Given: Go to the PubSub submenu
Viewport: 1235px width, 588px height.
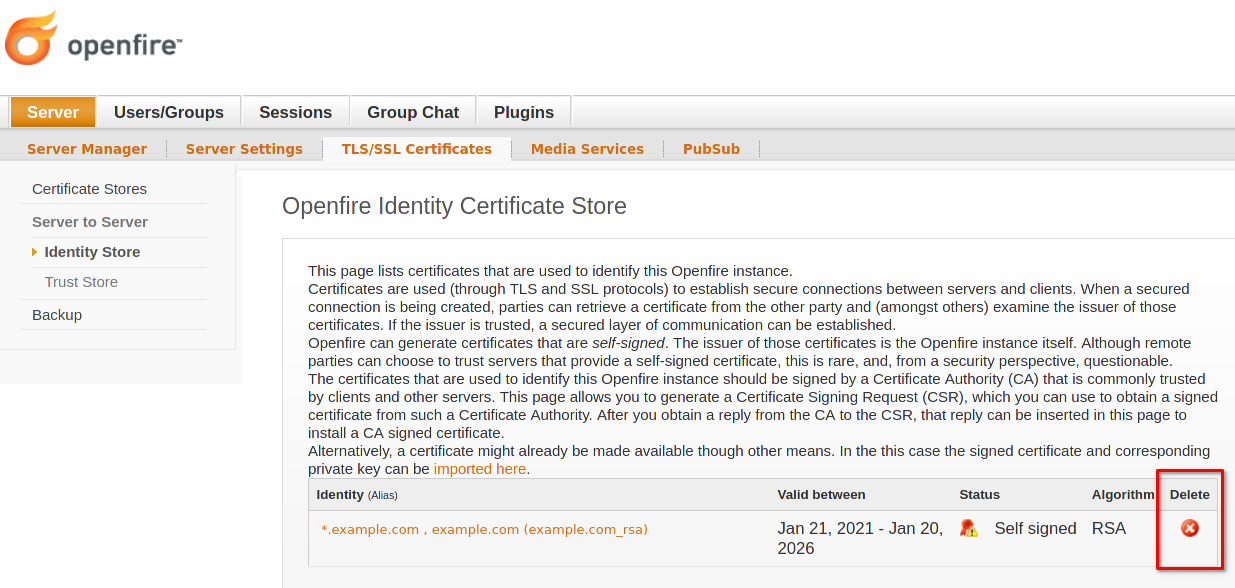Looking at the screenshot, I should pyautogui.click(x=711, y=149).
